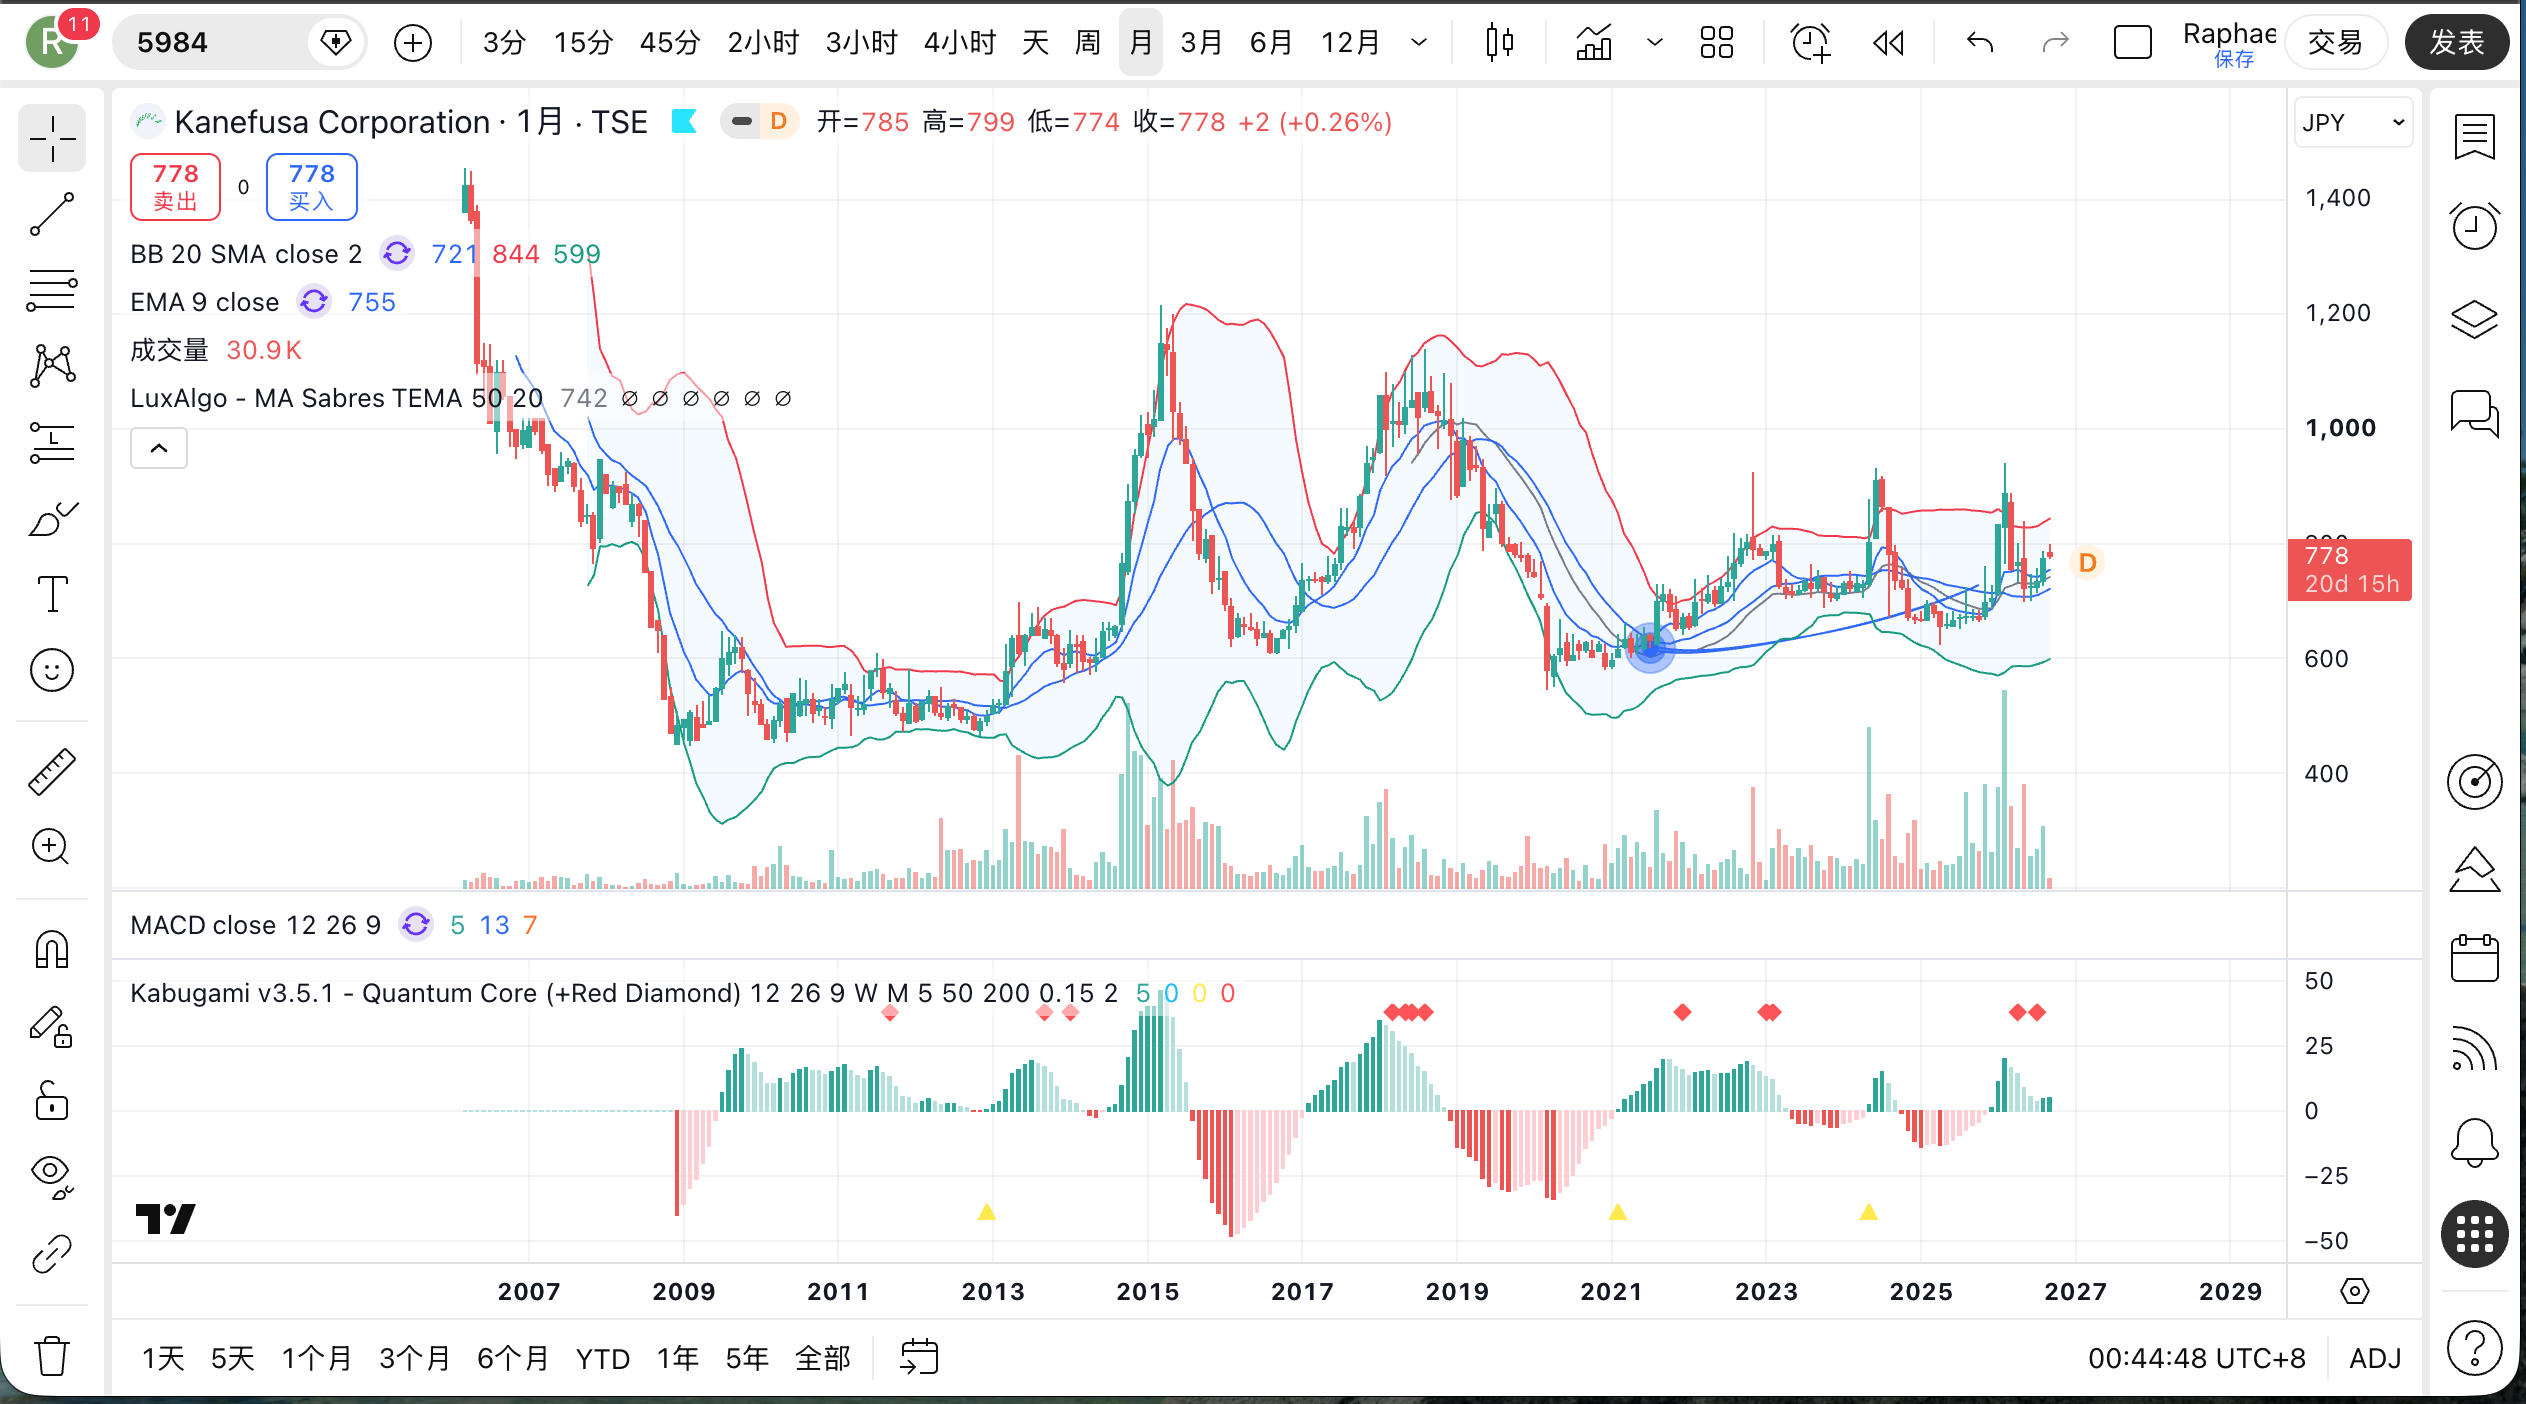The image size is (2526, 1404).
Task: Open the indicators menu
Action: (x=1594, y=42)
